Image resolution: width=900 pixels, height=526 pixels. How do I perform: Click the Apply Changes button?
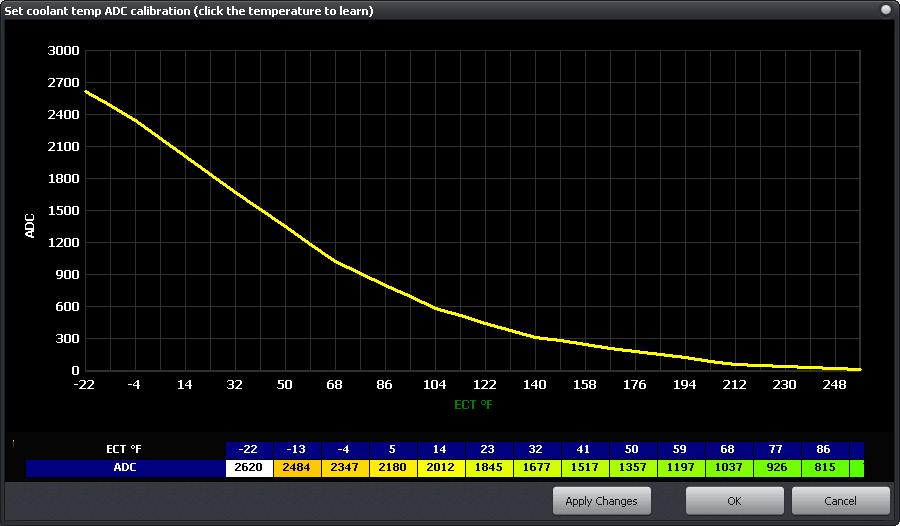[x=602, y=501]
